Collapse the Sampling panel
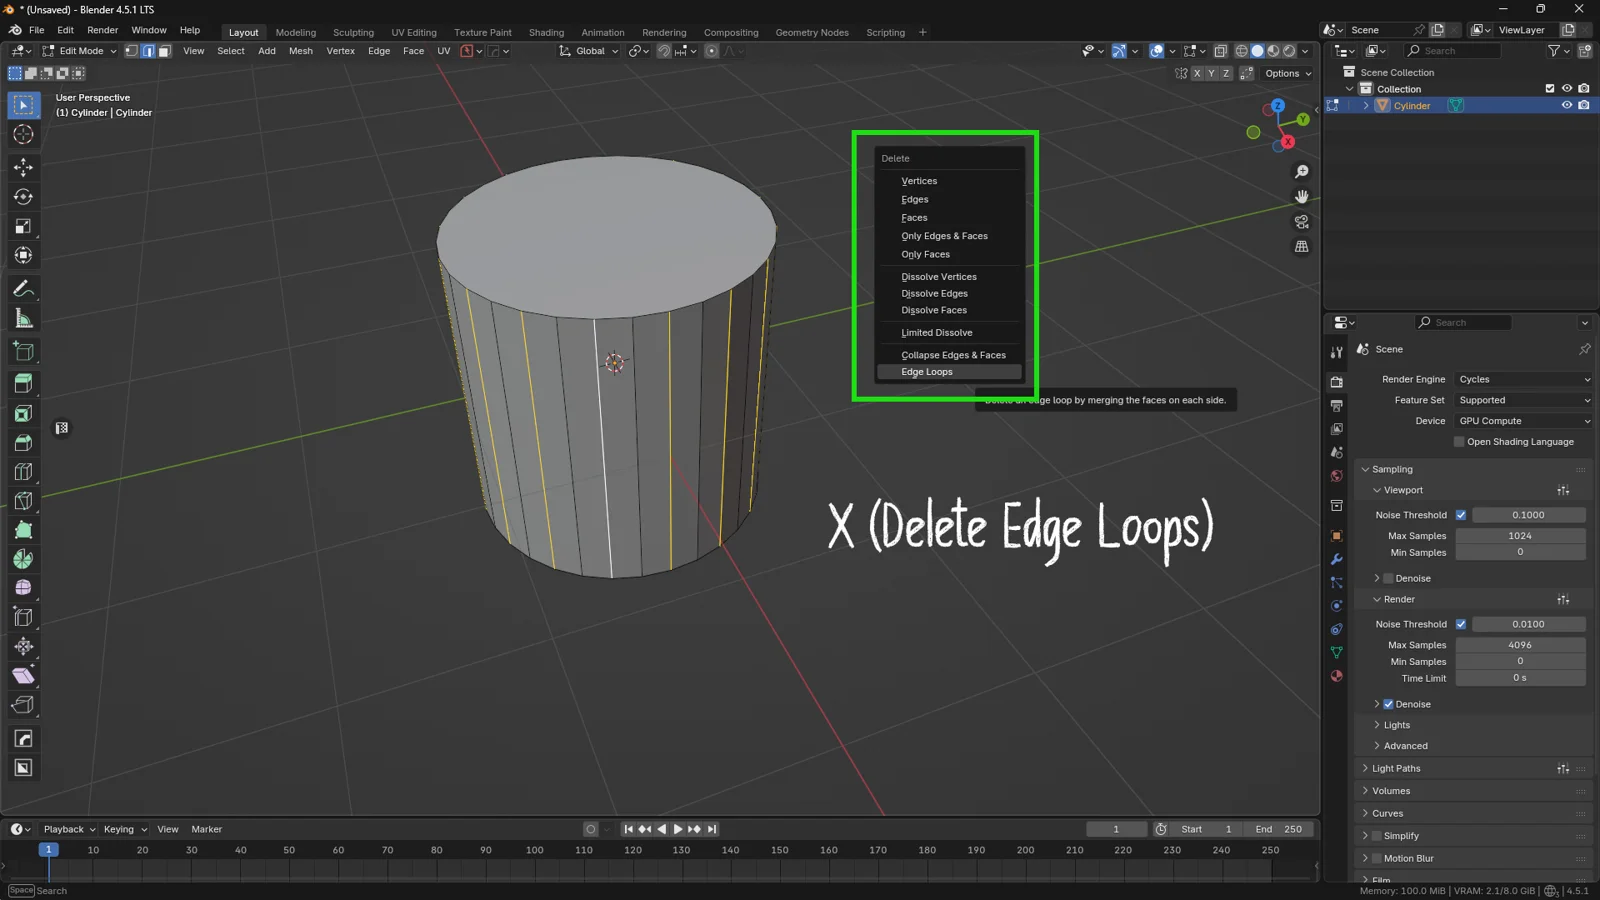This screenshot has width=1600, height=900. tap(1392, 469)
